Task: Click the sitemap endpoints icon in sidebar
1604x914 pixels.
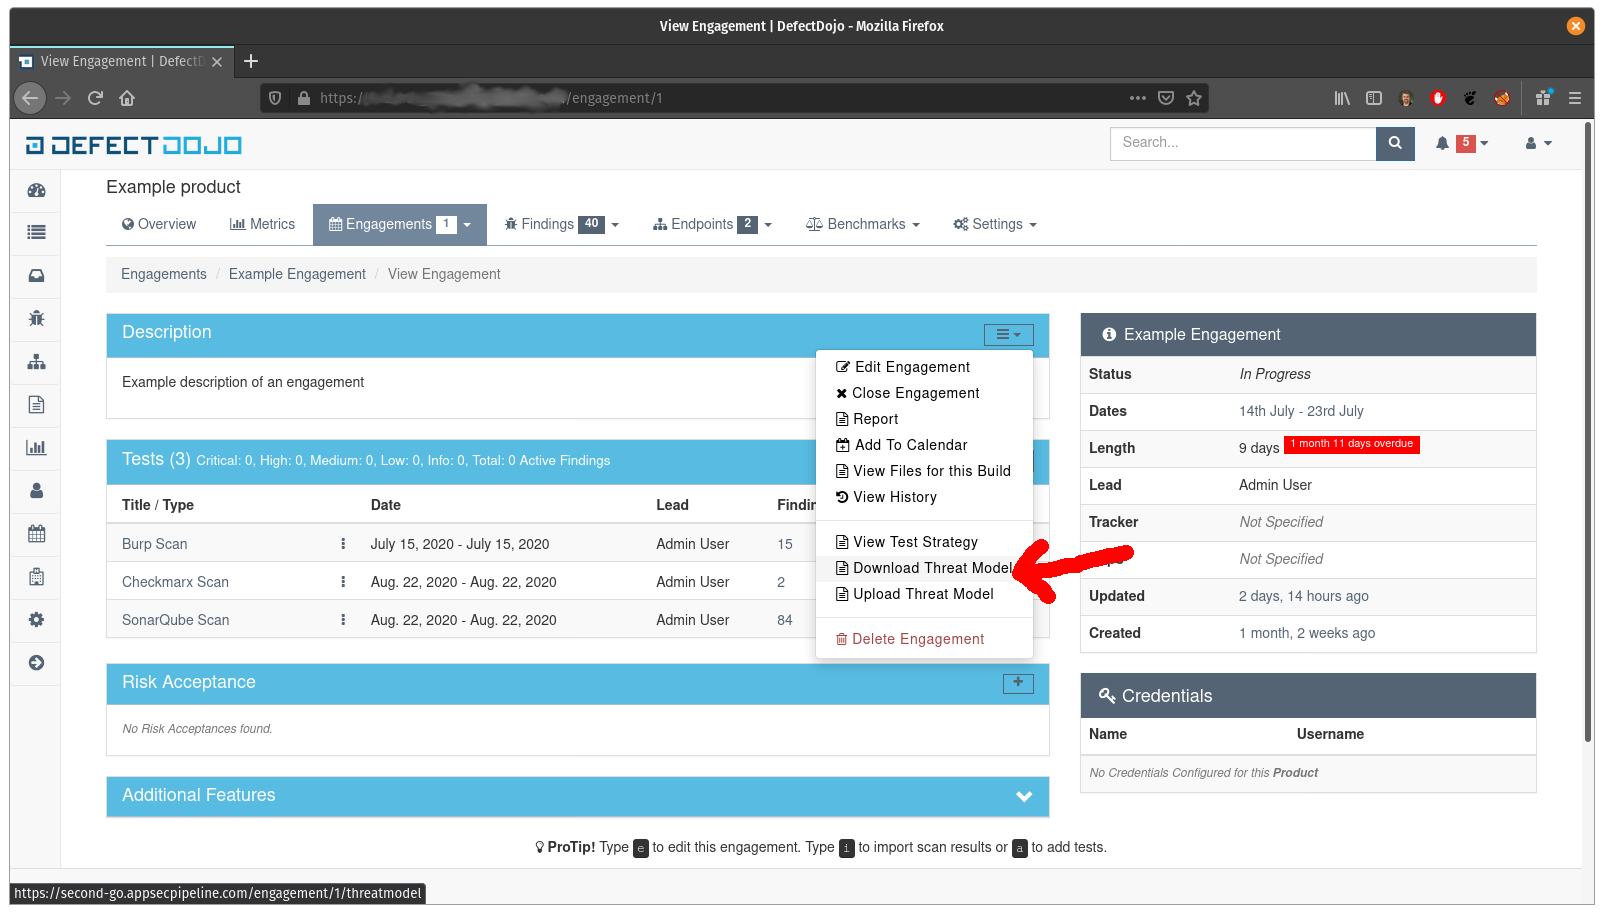Action: (36, 362)
